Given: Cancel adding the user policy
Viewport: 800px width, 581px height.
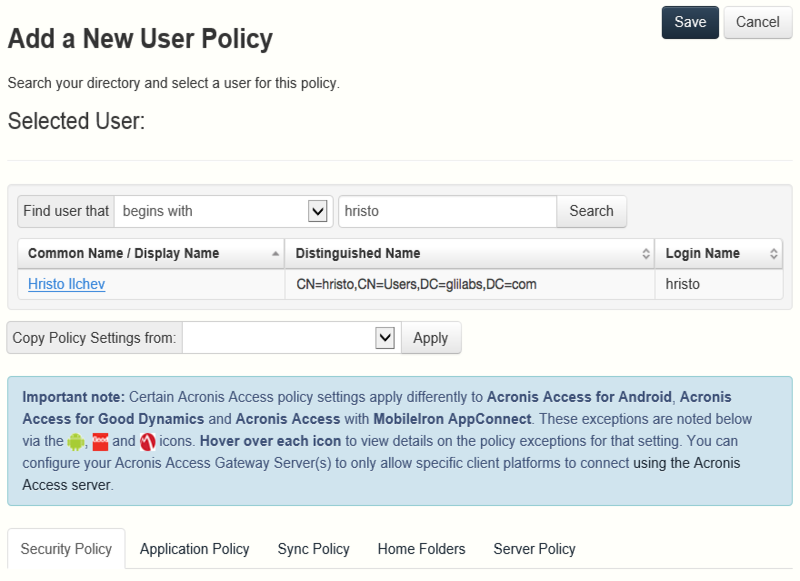Looking at the screenshot, I should point(757,22).
